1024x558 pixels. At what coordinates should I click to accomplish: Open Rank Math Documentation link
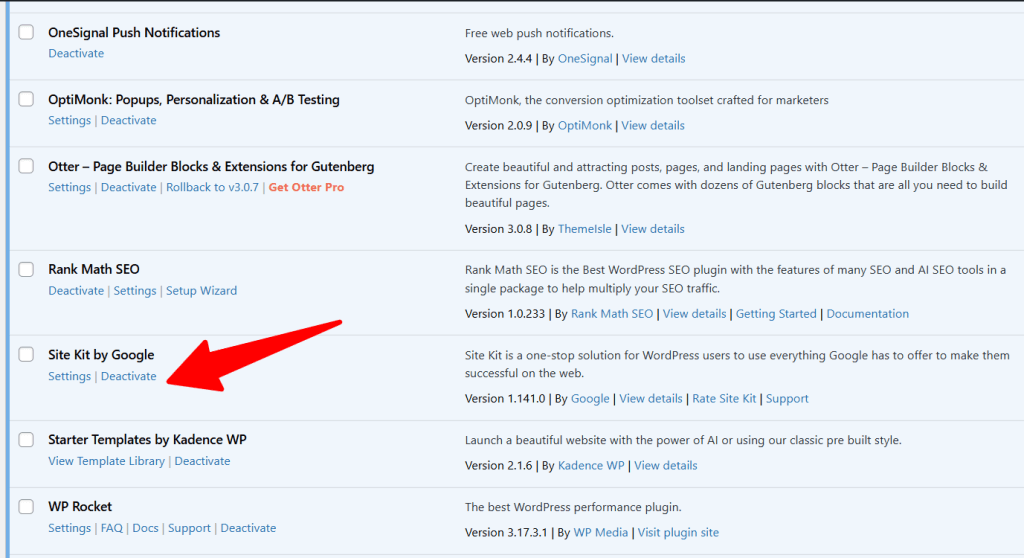867,314
